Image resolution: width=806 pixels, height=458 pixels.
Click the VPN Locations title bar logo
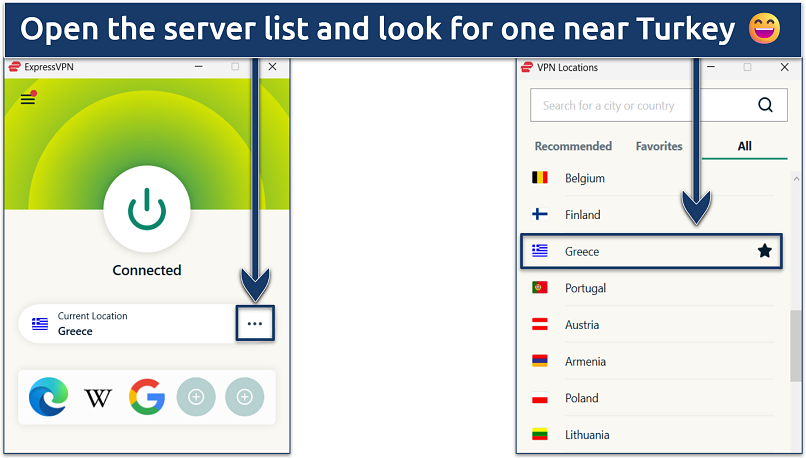pyautogui.click(x=527, y=67)
